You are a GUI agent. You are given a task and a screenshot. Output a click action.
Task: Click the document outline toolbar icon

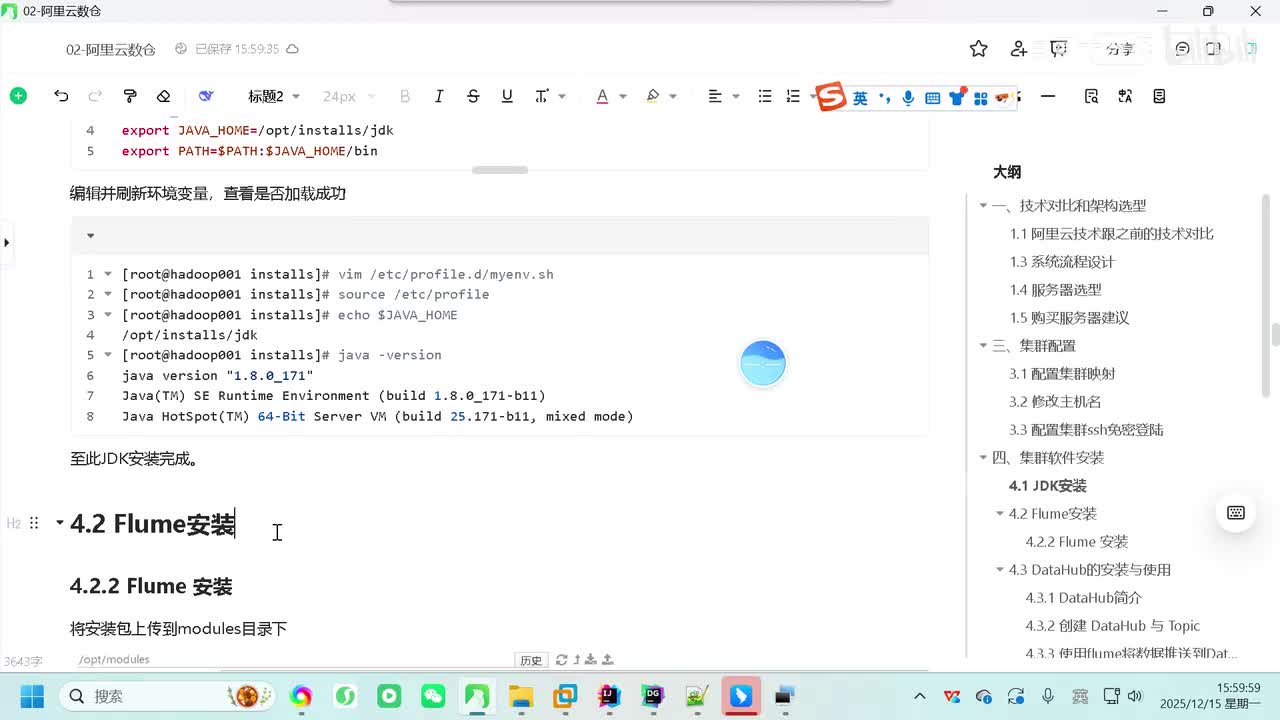click(1159, 96)
